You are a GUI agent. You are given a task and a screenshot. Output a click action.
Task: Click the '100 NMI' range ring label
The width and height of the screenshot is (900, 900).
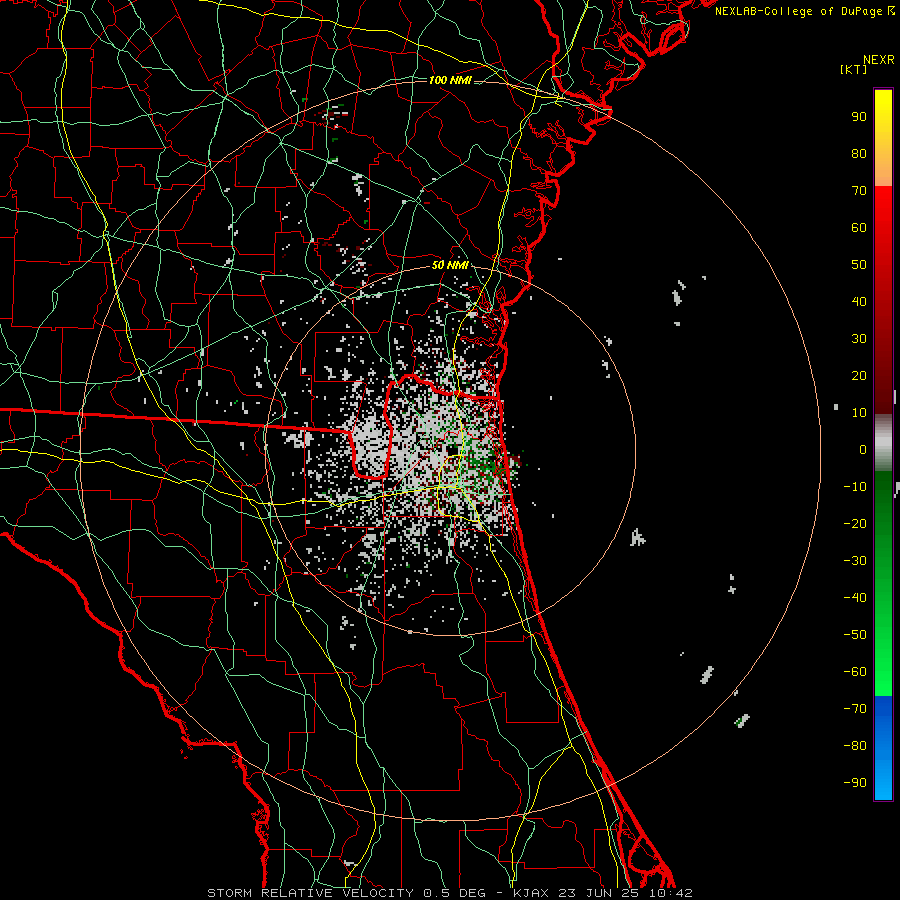point(450,80)
